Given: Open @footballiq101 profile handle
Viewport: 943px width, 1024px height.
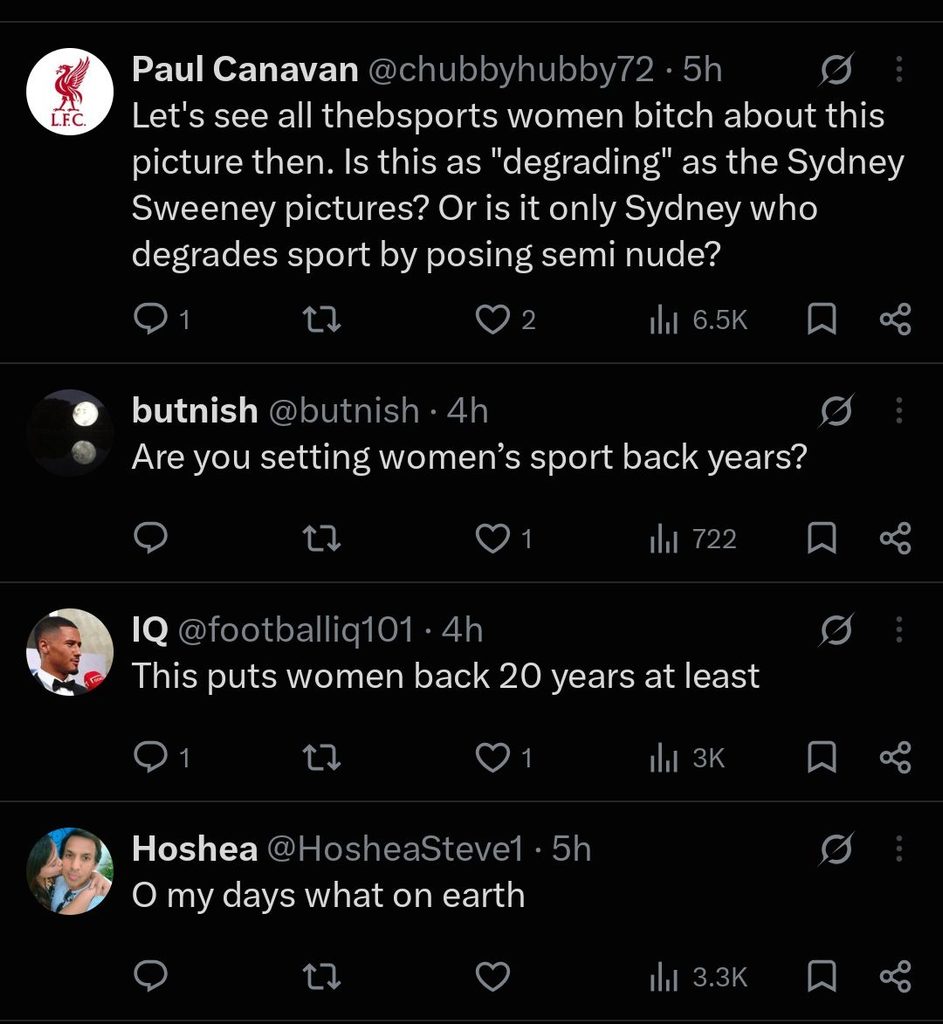Looking at the screenshot, I should click(295, 630).
